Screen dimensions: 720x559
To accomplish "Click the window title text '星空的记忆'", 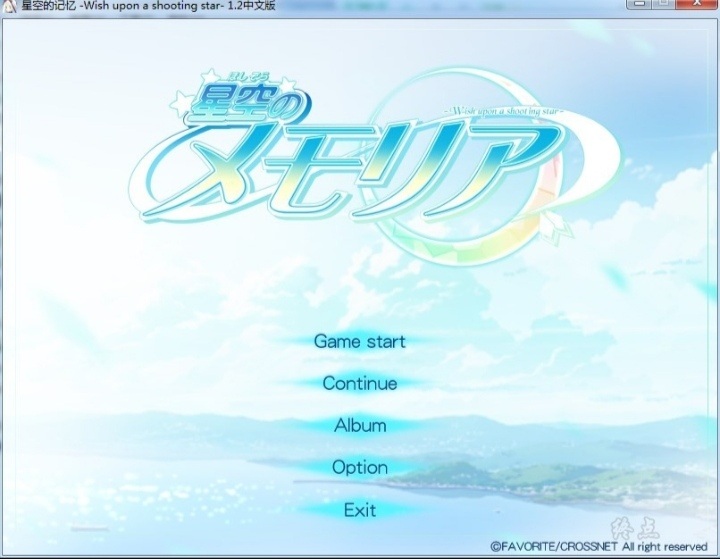I will click(x=50, y=6).
